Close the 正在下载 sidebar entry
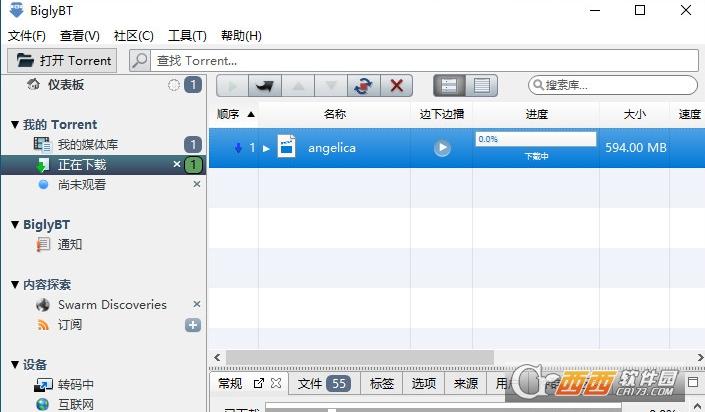The width and height of the screenshot is (705, 412). (177, 164)
